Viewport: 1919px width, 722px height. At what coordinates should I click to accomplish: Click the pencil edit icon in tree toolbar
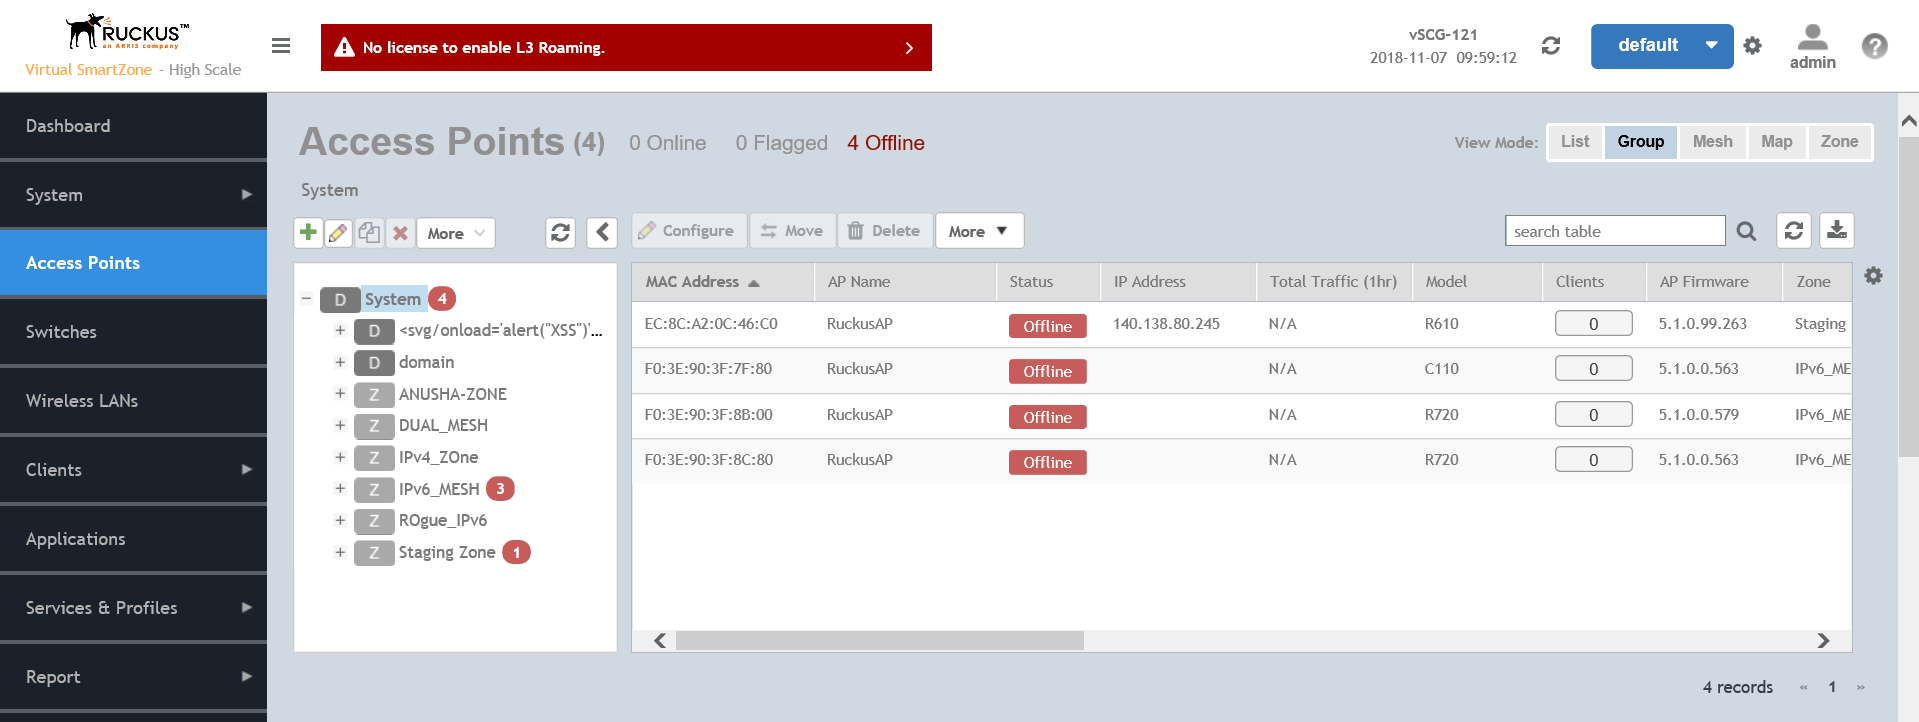338,232
